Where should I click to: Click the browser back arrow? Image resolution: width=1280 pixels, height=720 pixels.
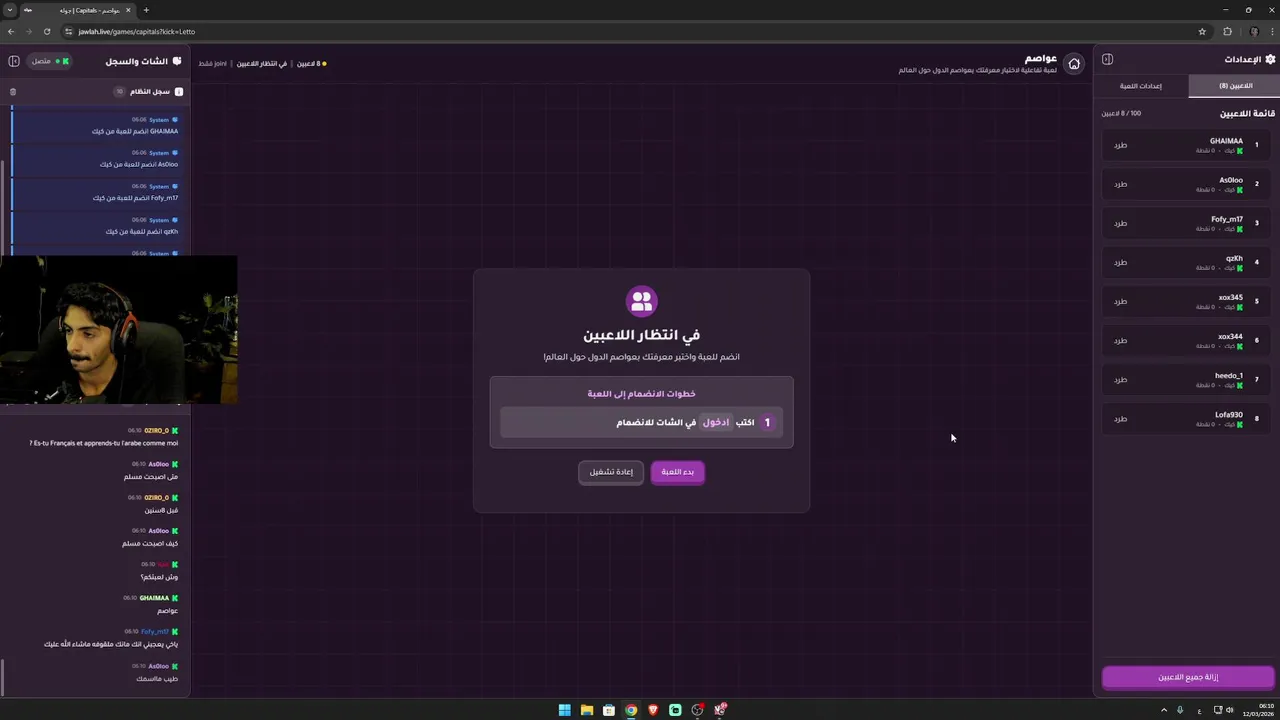tap(11, 31)
